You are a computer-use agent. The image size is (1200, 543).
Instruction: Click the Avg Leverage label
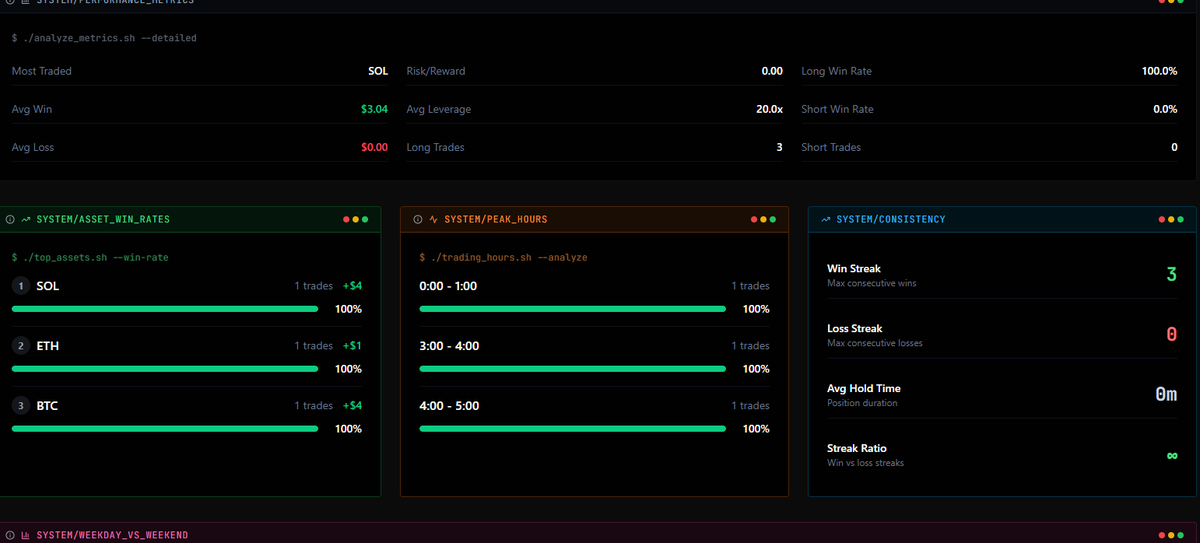point(438,109)
